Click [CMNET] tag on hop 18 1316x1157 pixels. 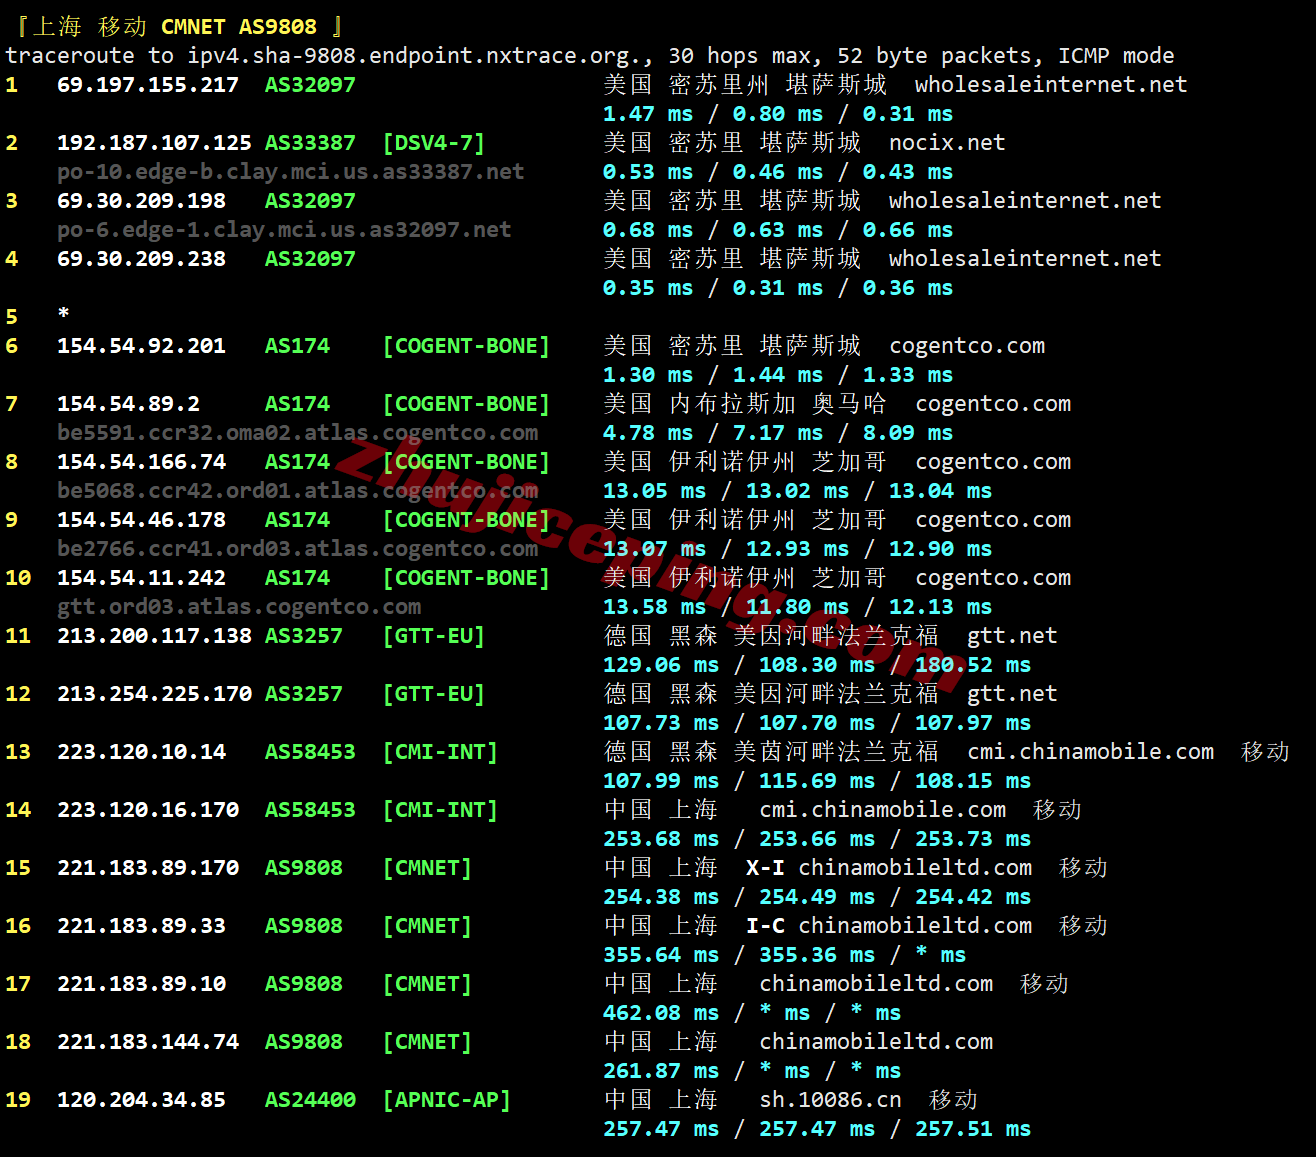(427, 1042)
